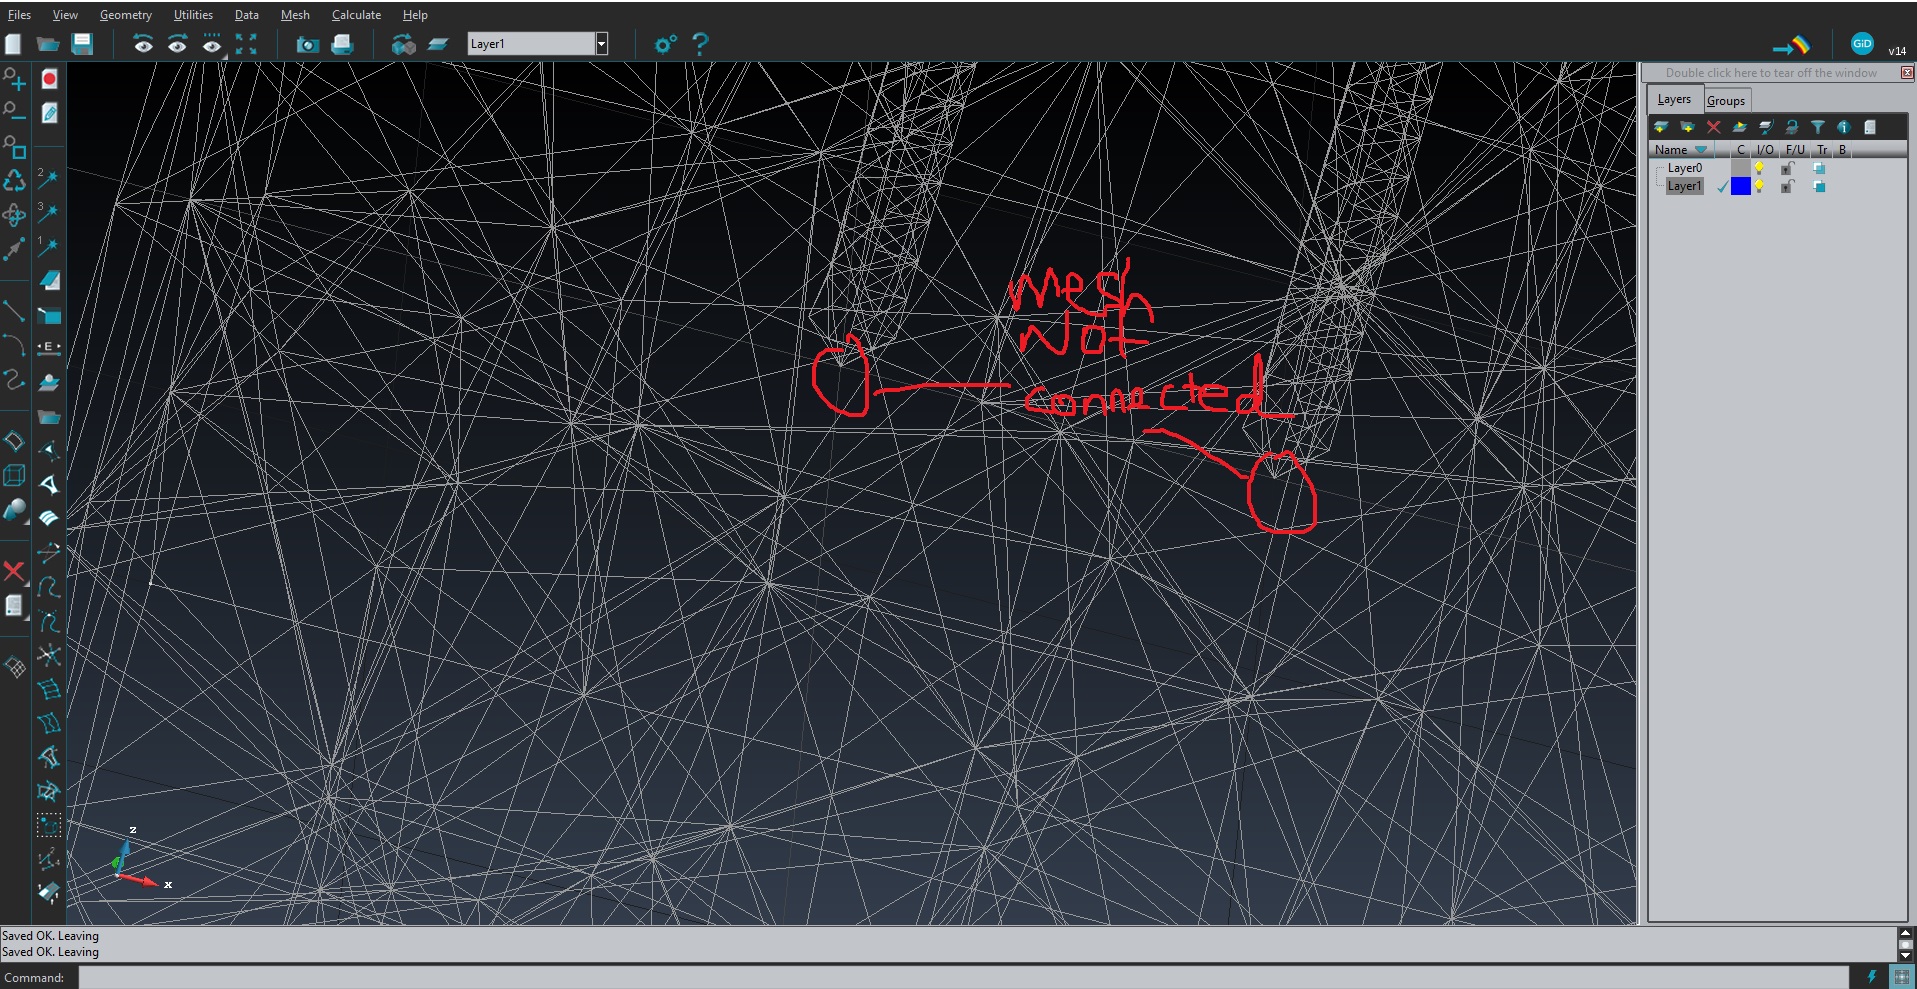Click the Save project floppy icon

click(x=82, y=44)
